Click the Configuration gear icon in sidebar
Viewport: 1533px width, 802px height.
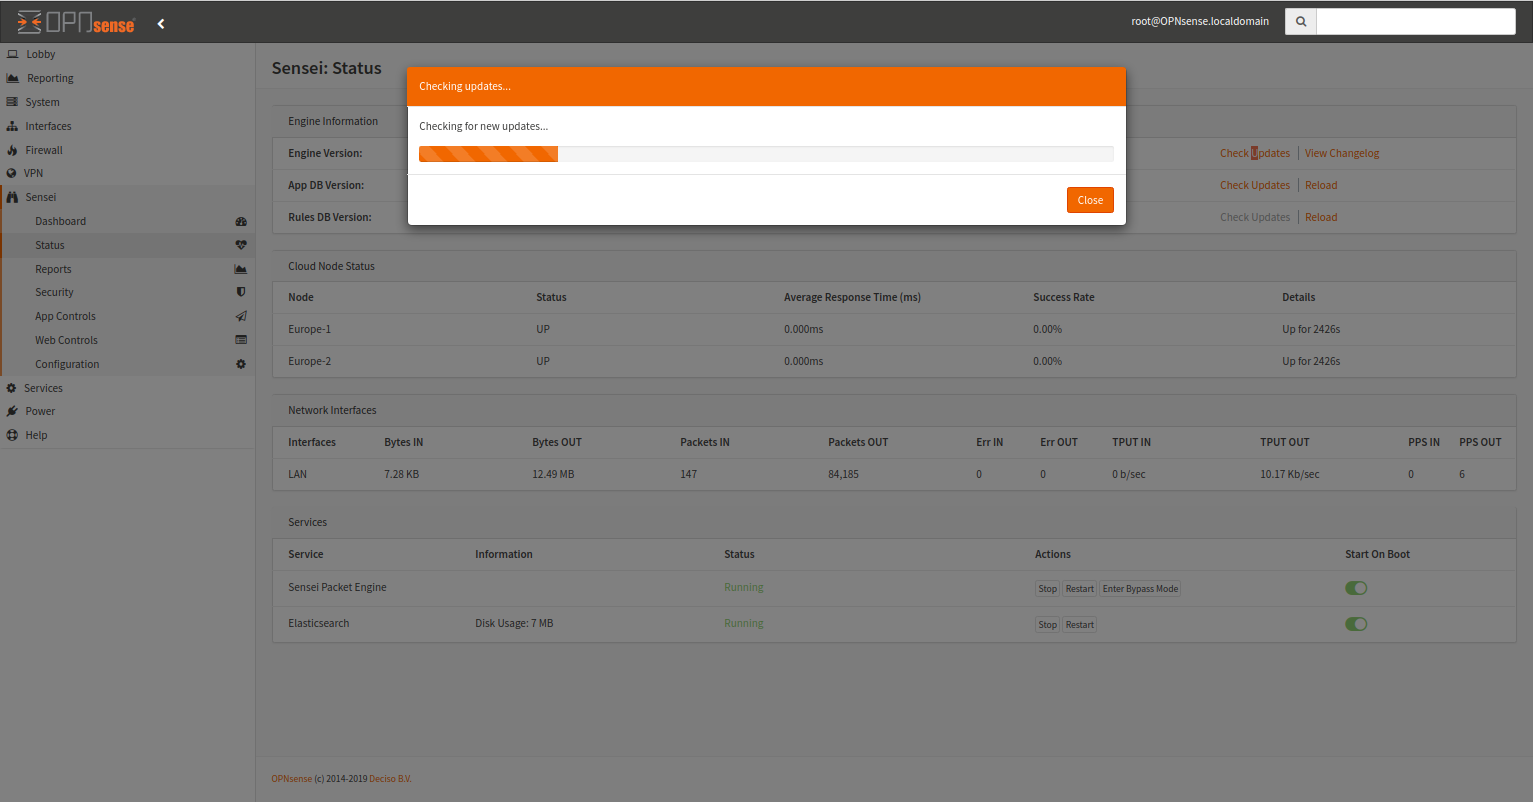241,364
